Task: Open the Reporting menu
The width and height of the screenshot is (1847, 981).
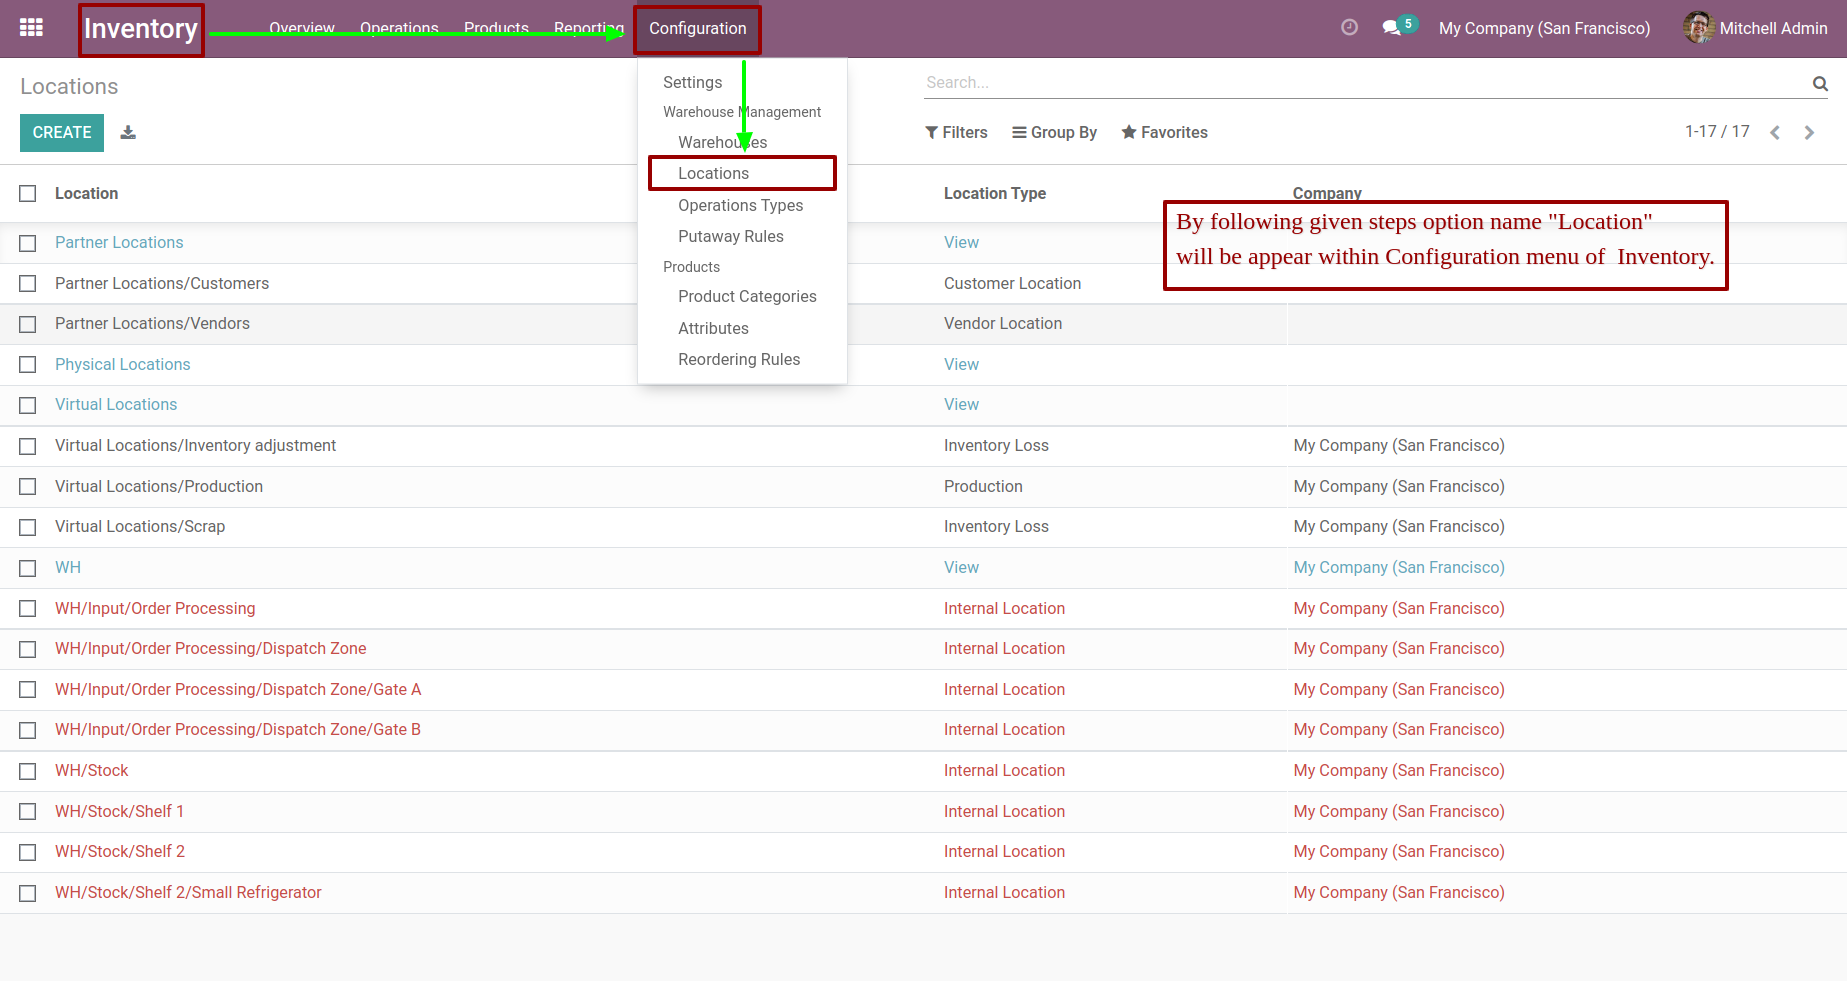Action: (x=588, y=28)
